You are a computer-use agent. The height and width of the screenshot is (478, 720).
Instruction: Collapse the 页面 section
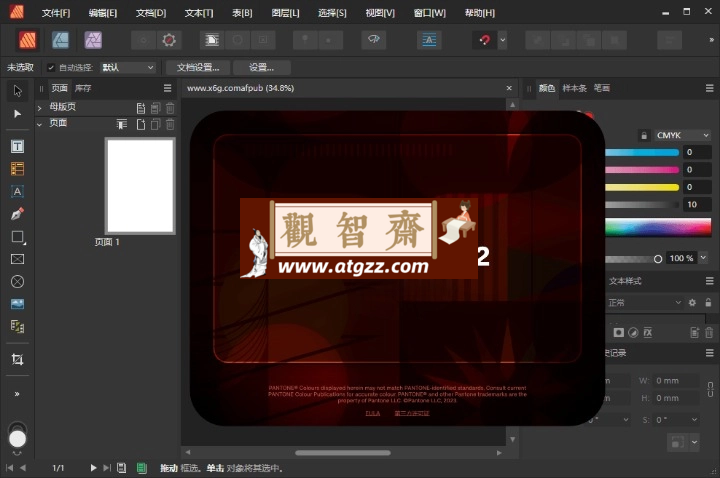(x=39, y=124)
